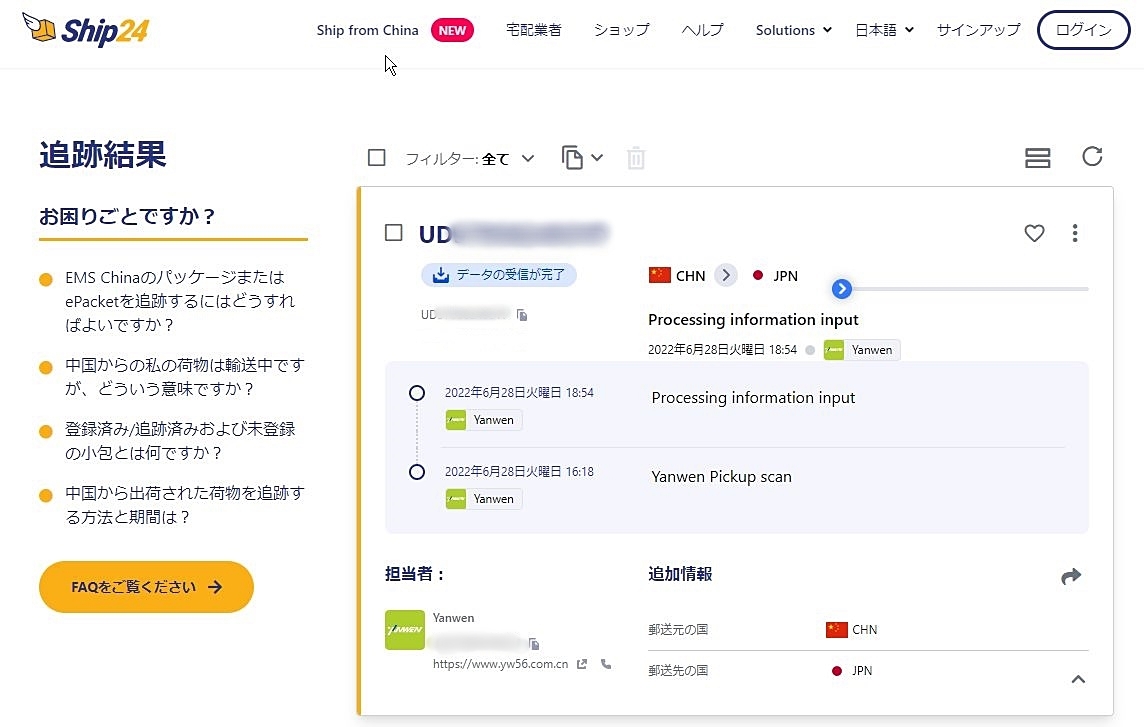Check the parcel's tracking number checkbox
Screen dimensions: 1144x727
394,233
